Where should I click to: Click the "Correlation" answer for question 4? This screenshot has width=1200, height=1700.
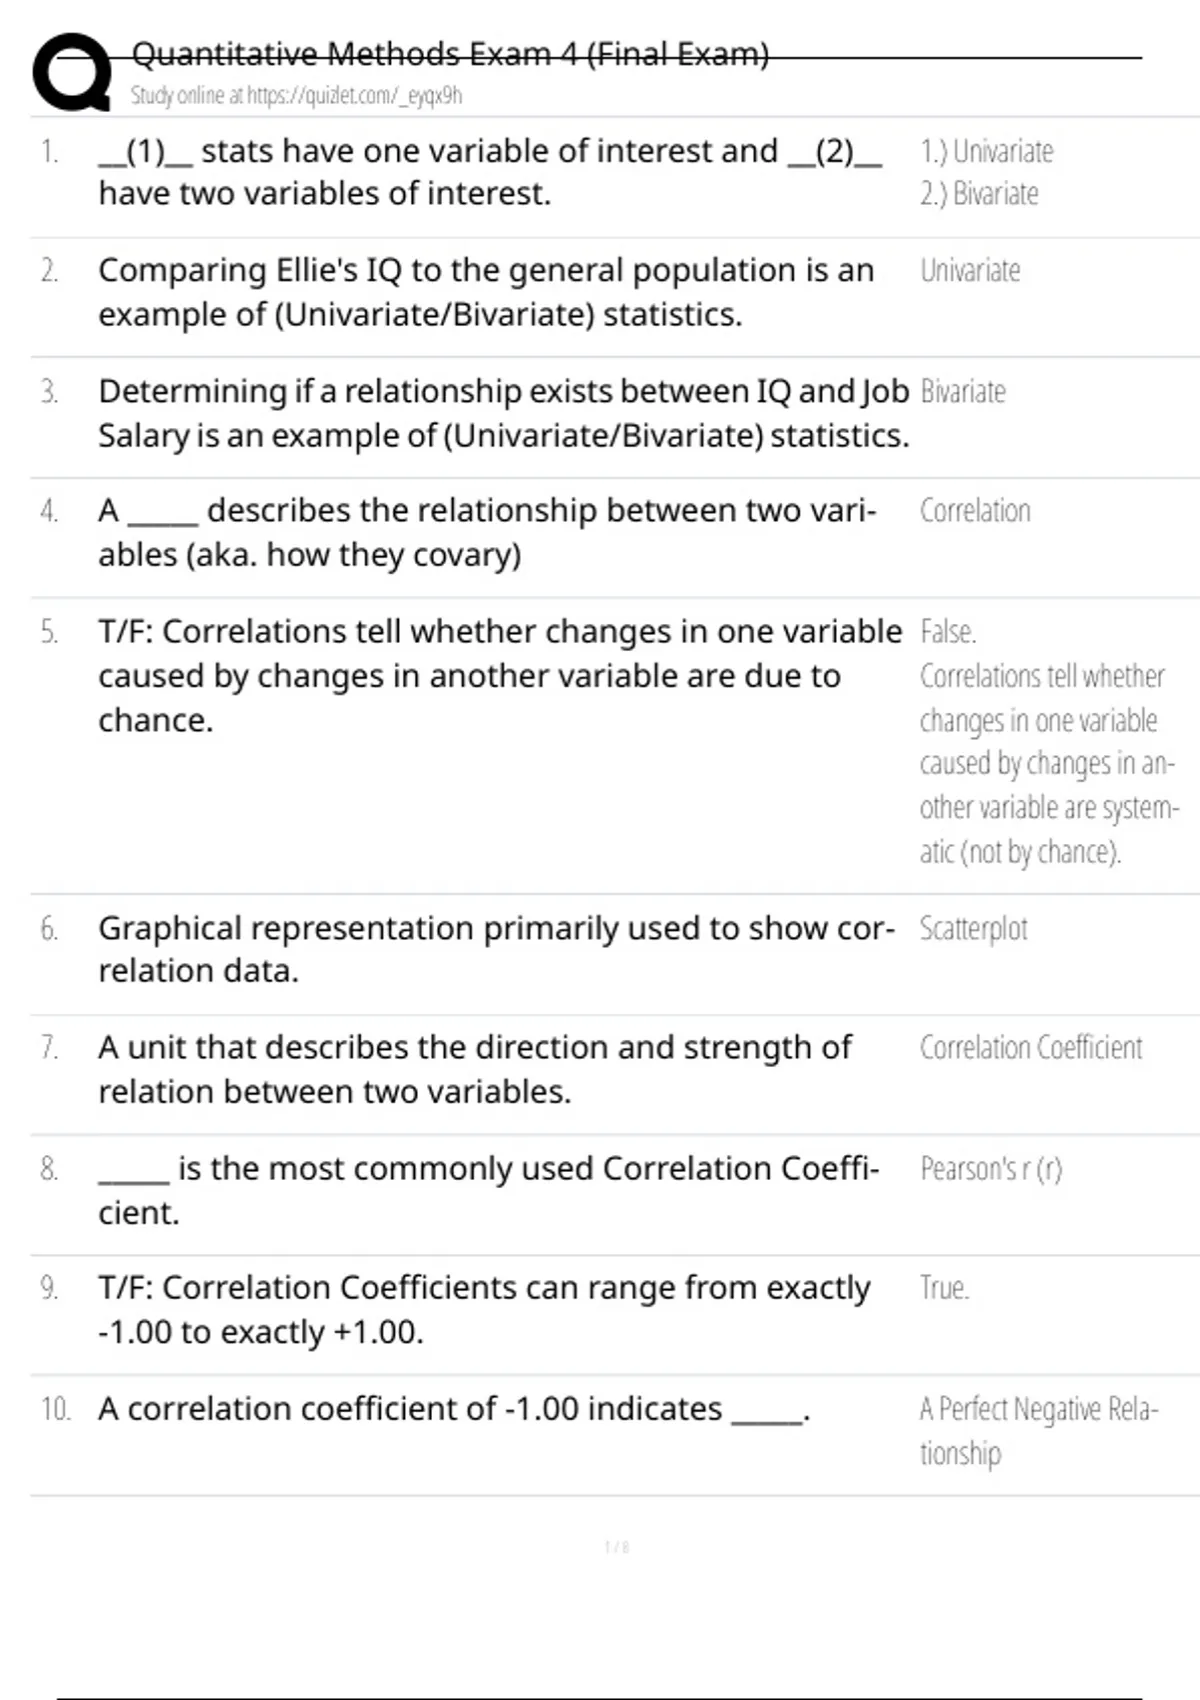click(x=975, y=511)
